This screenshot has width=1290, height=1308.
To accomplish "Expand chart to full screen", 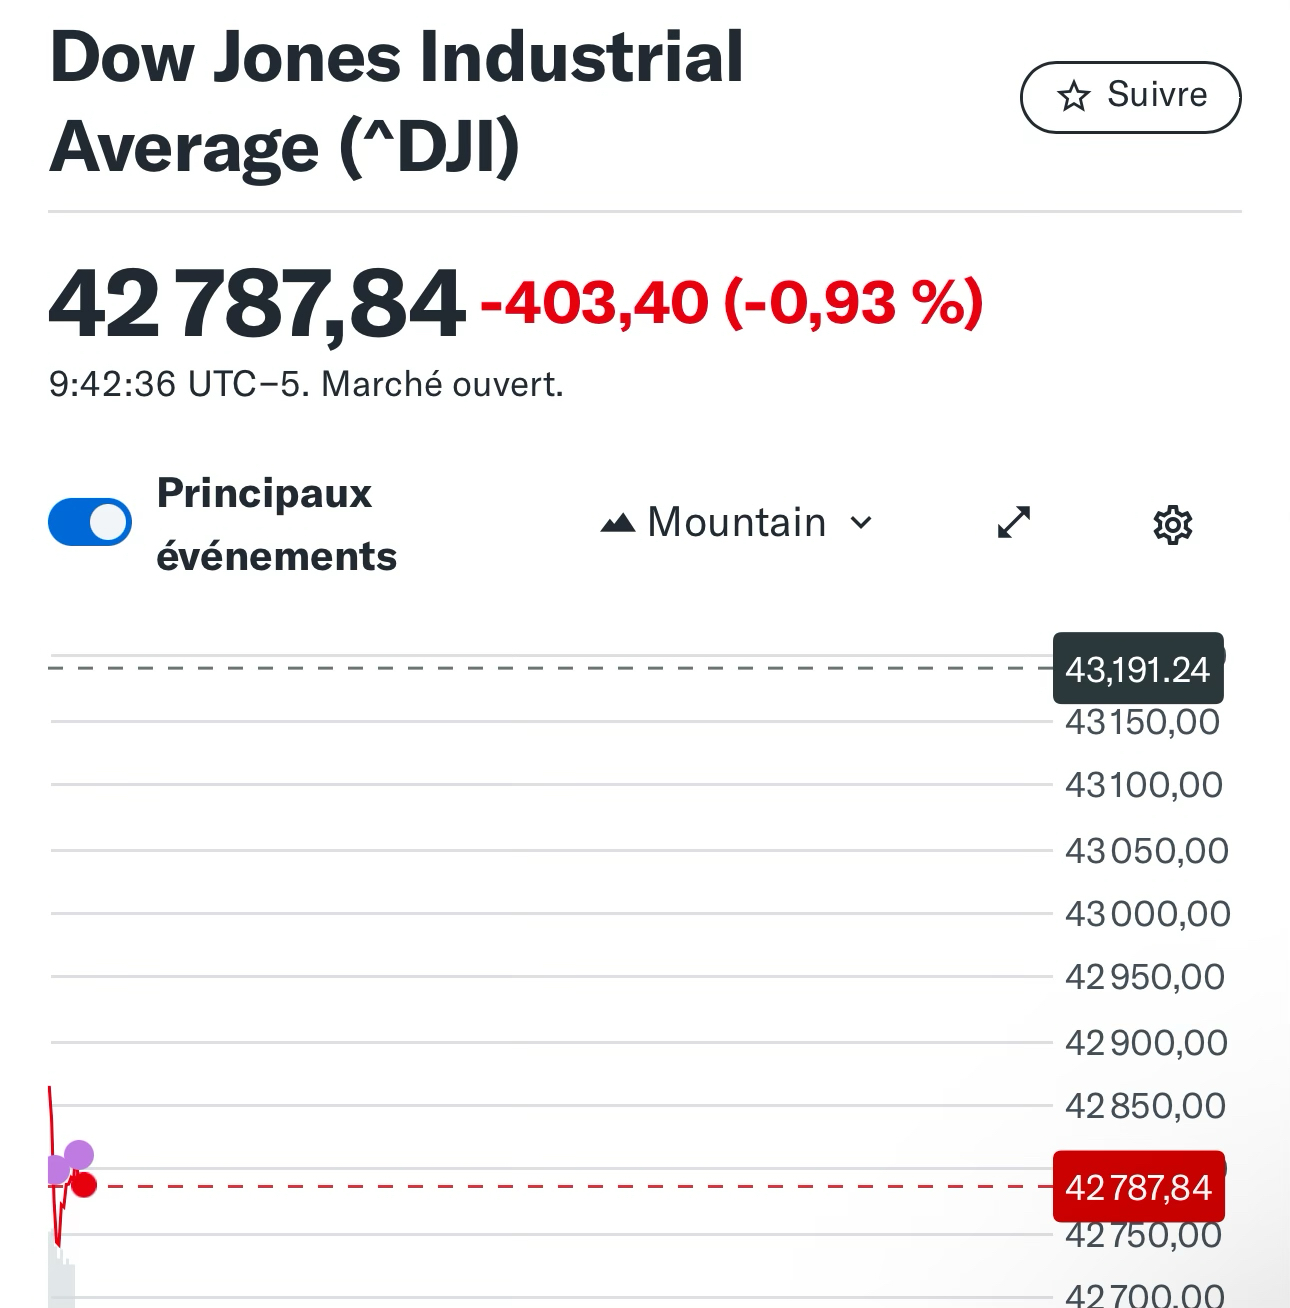I will (1014, 522).
